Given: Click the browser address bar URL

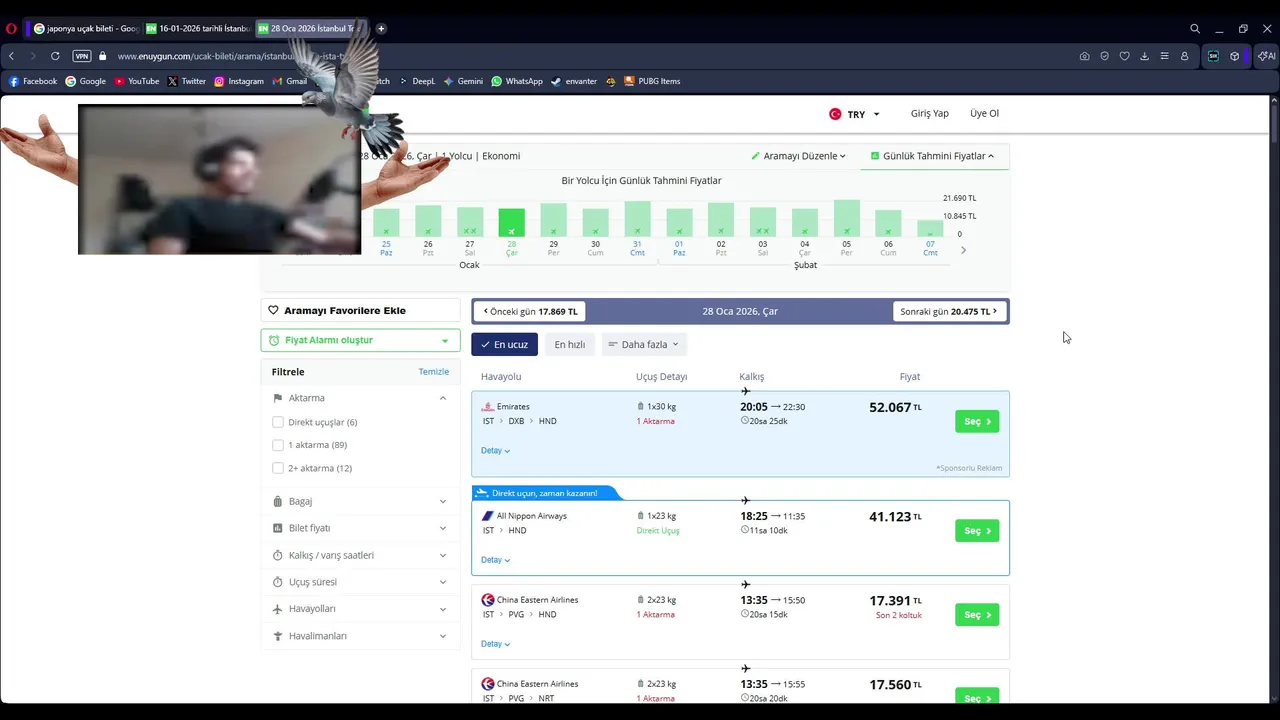Looking at the screenshot, I should point(230,56).
